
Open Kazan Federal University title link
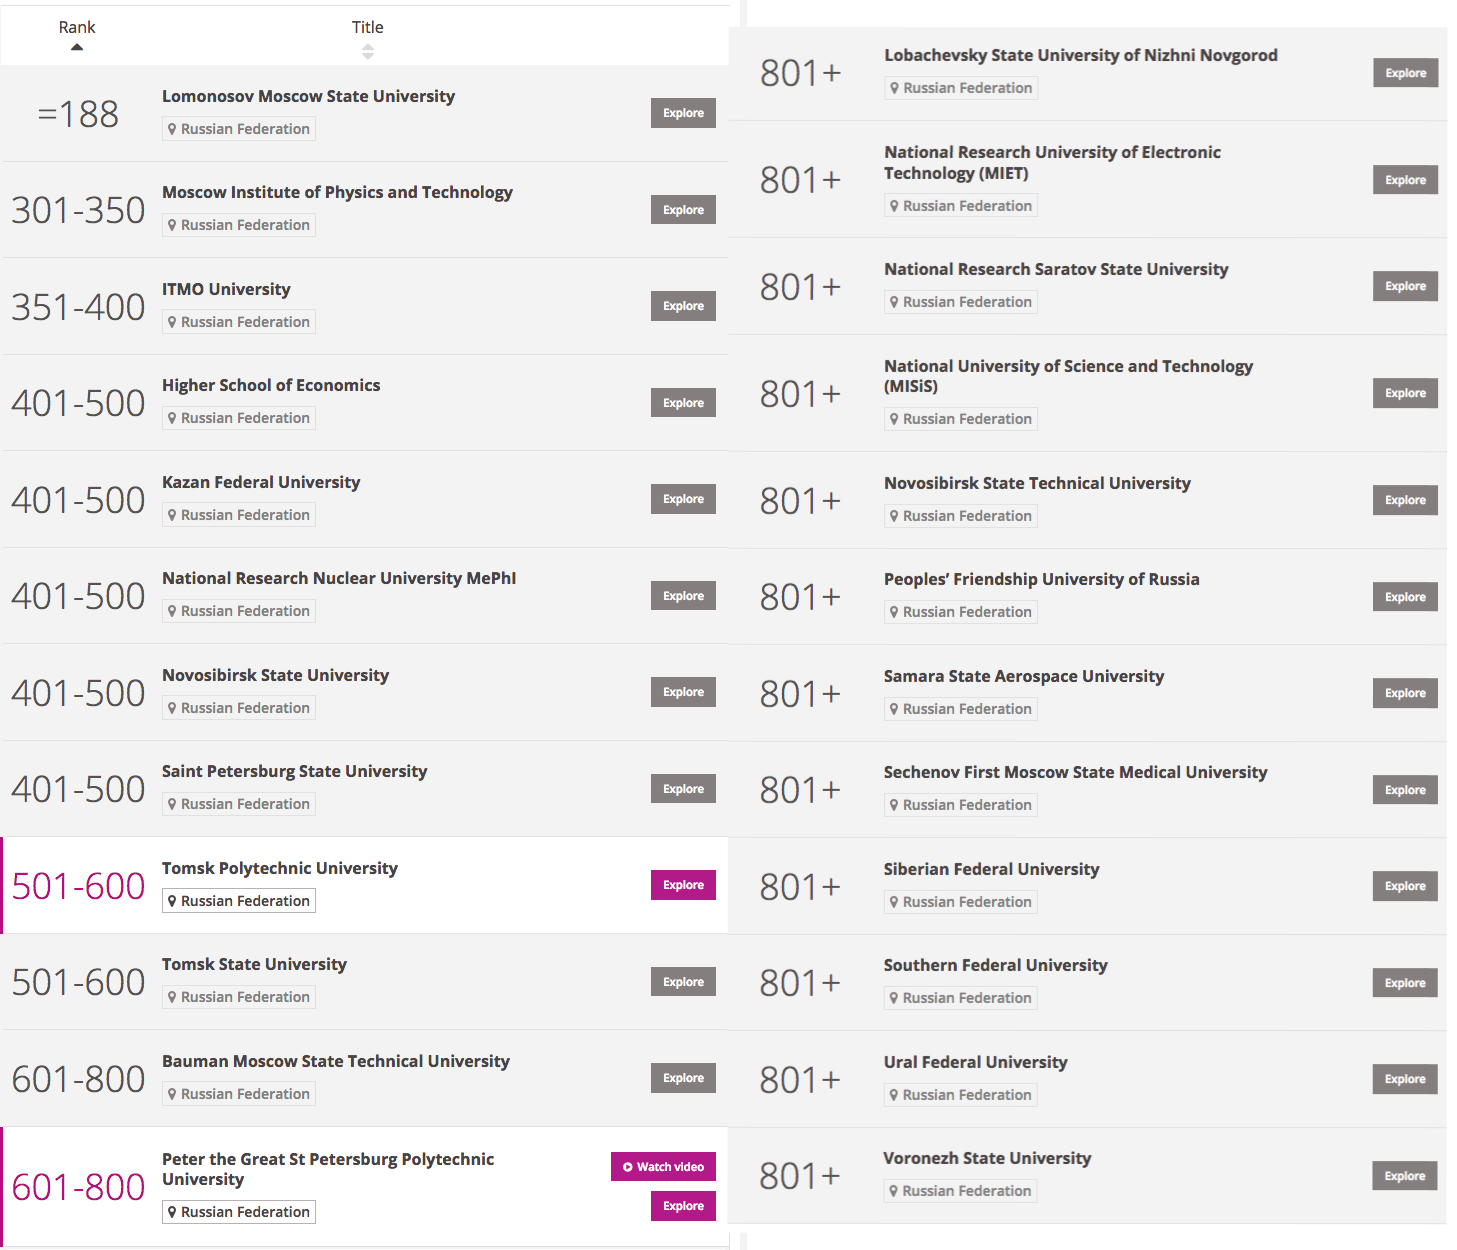(261, 482)
